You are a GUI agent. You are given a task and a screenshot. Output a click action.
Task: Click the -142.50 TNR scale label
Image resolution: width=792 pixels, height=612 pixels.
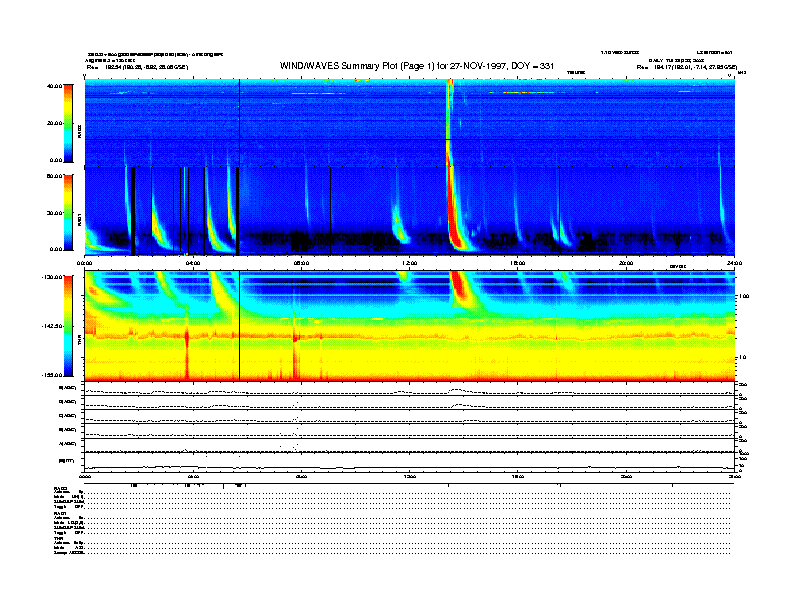(53, 326)
